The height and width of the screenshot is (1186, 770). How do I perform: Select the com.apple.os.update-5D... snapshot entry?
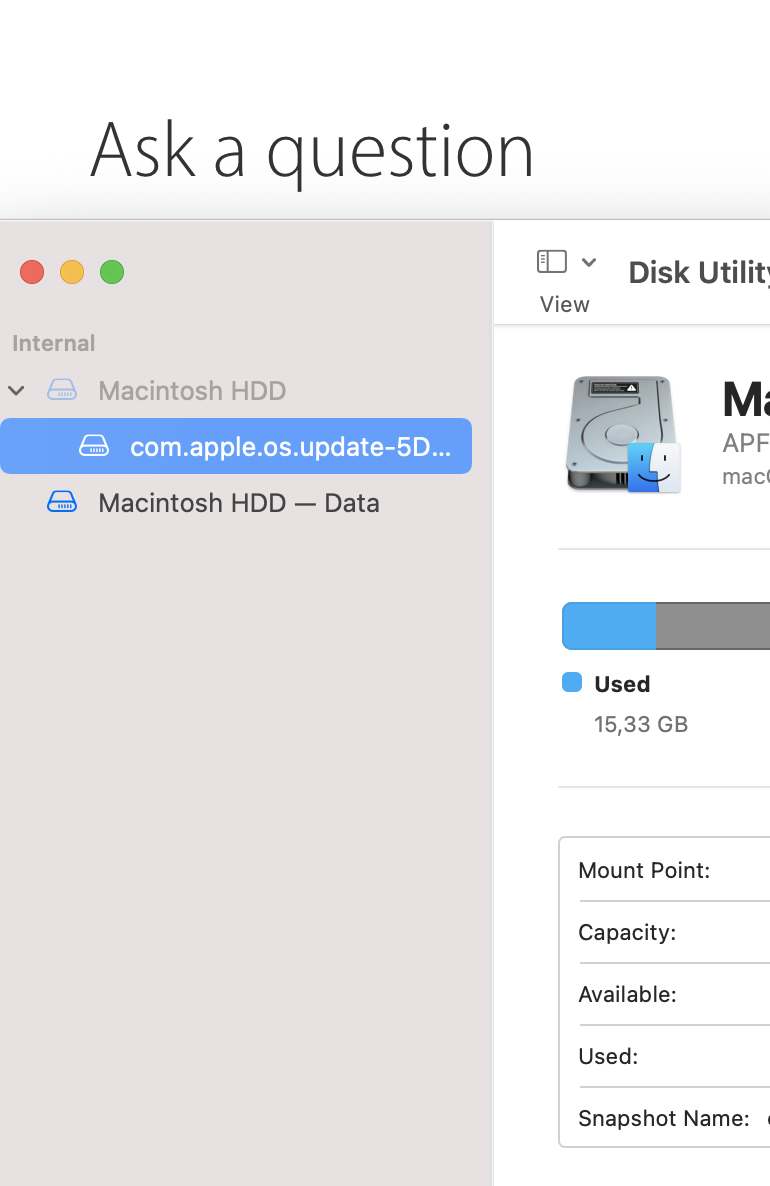[290, 446]
